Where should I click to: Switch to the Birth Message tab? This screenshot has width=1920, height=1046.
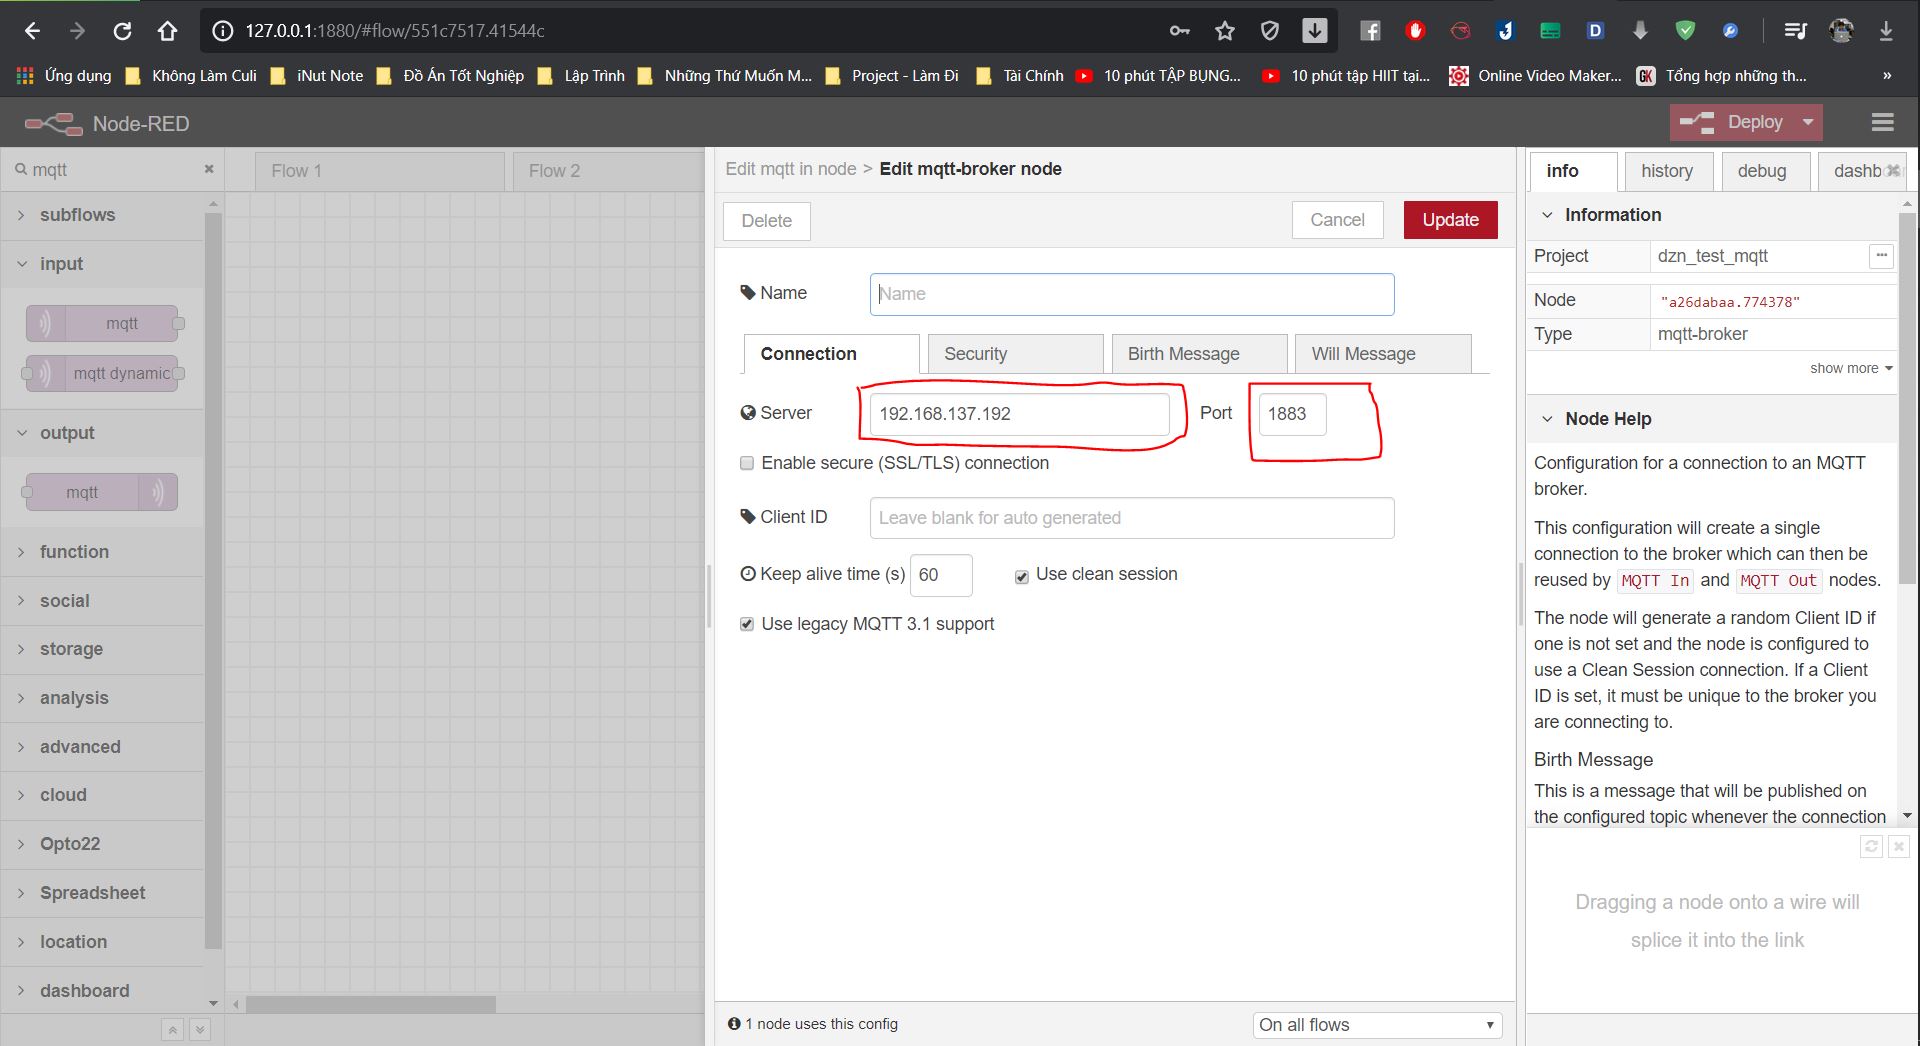click(1199, 354)
